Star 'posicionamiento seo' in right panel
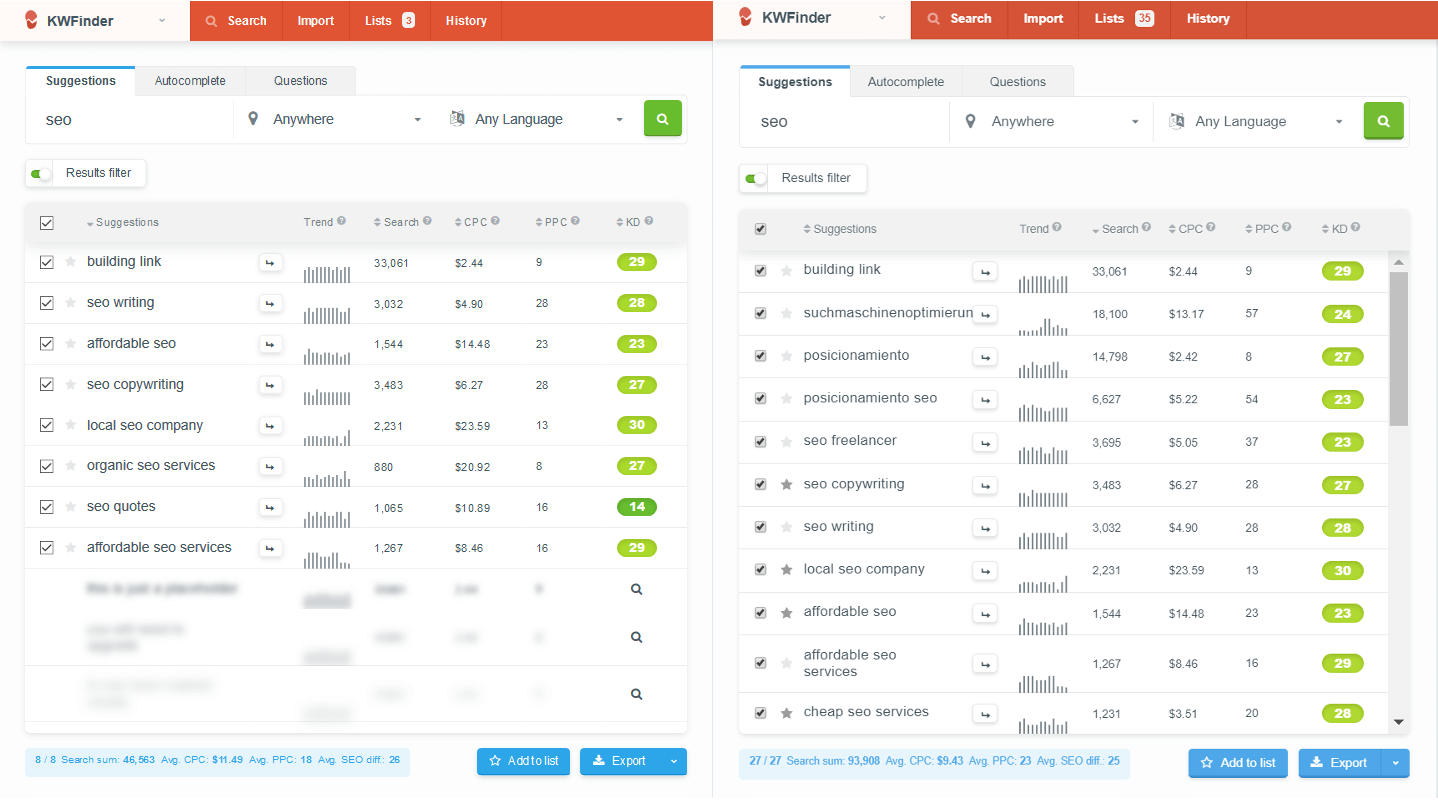This screenshot has height=800, width=1438. [786, 399]
